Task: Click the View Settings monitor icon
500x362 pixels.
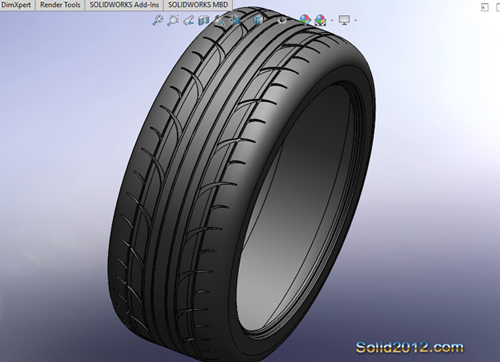Action: (344, 20)
